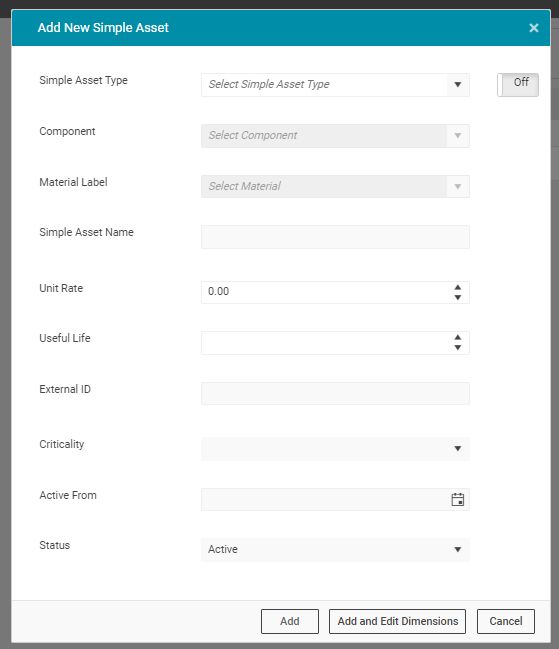The height and width of the screenshot is (649, 559).
Task: Focus the Simple Asset Name field
Action: click(335, 237)
